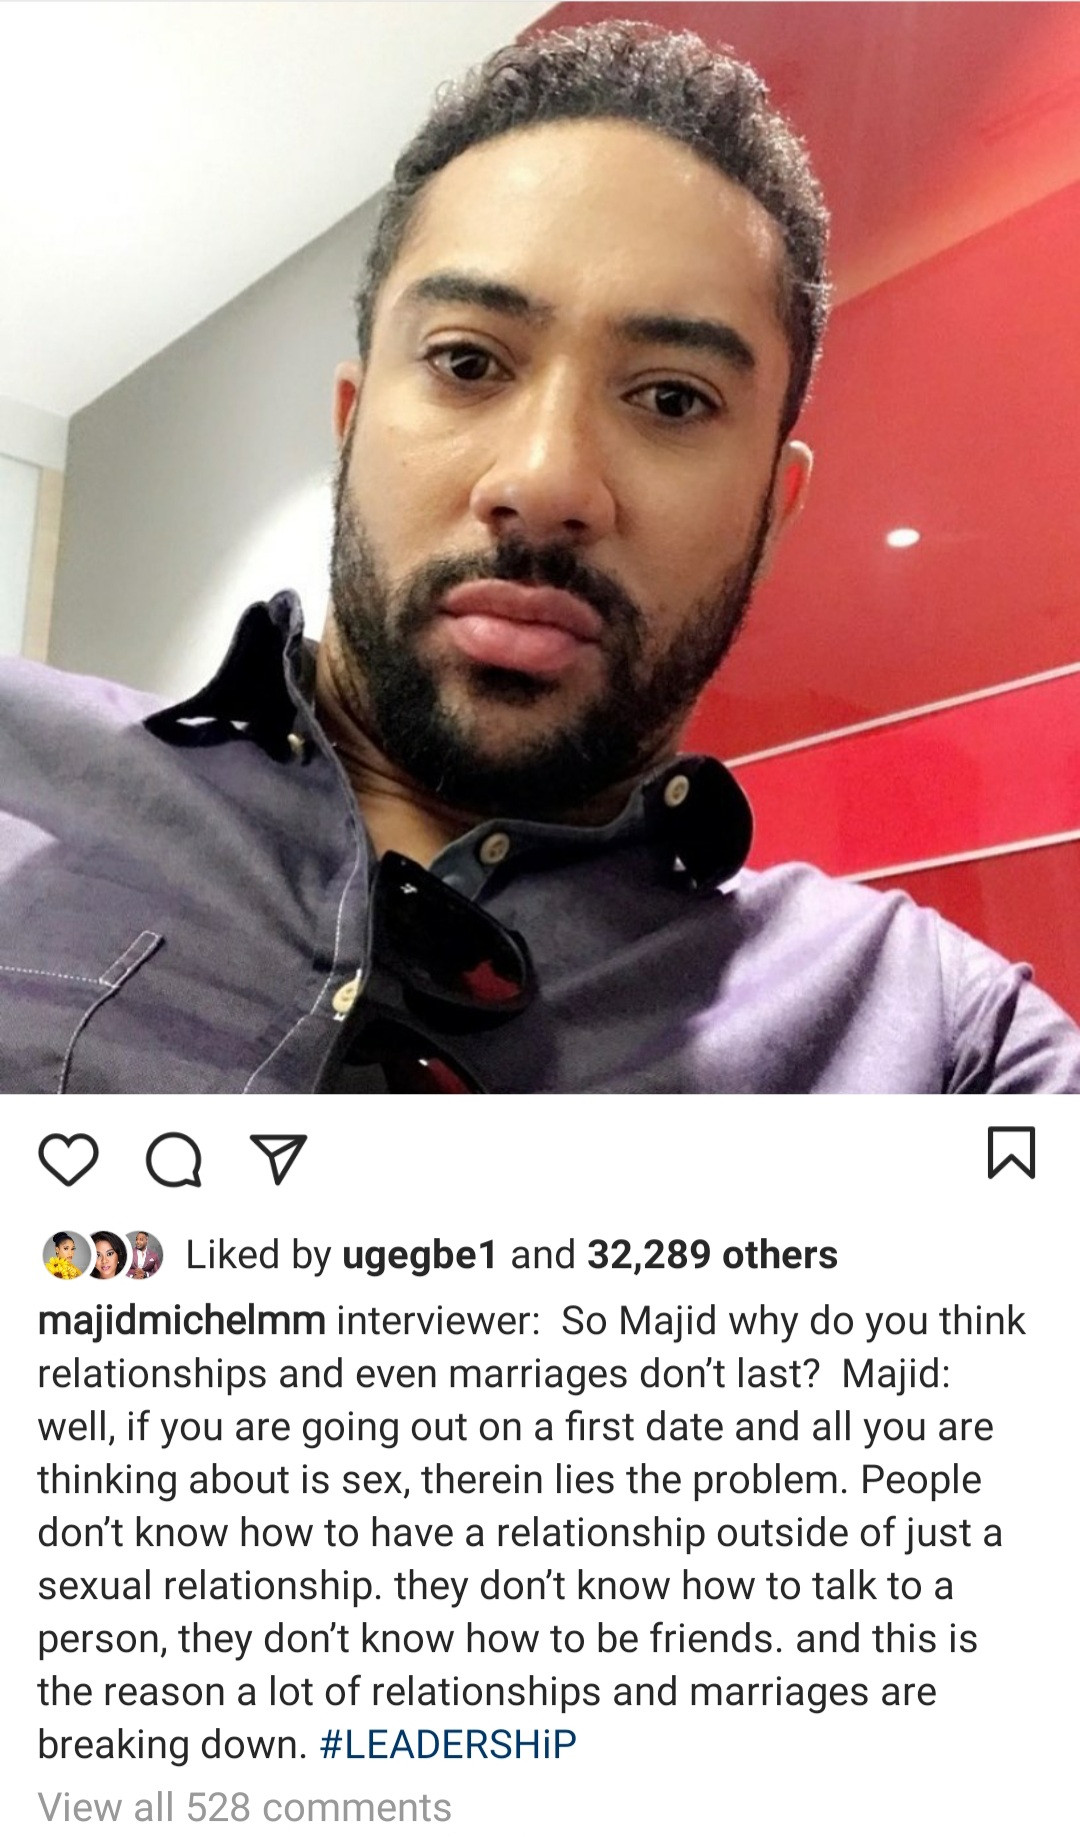Tap the selfie photo of the post
Image resolution: width=1080 pixels, height=1837 pixels.
(x=540, y=547)
